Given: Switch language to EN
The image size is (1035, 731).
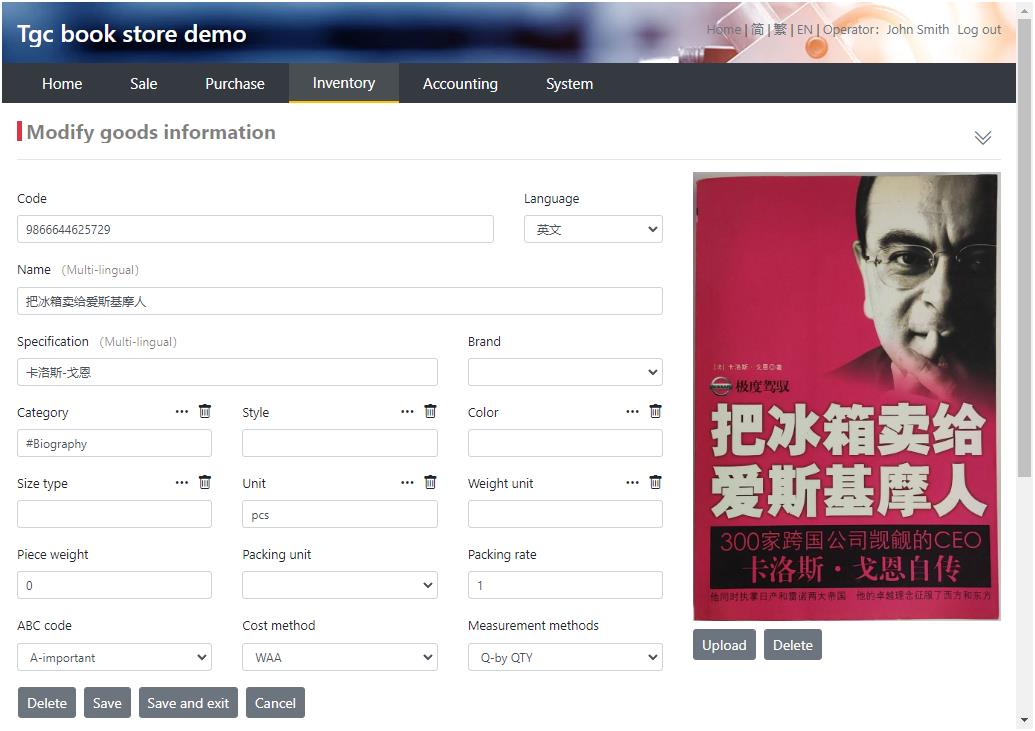Looking at the screenshot, I should [x=805, y=30].
